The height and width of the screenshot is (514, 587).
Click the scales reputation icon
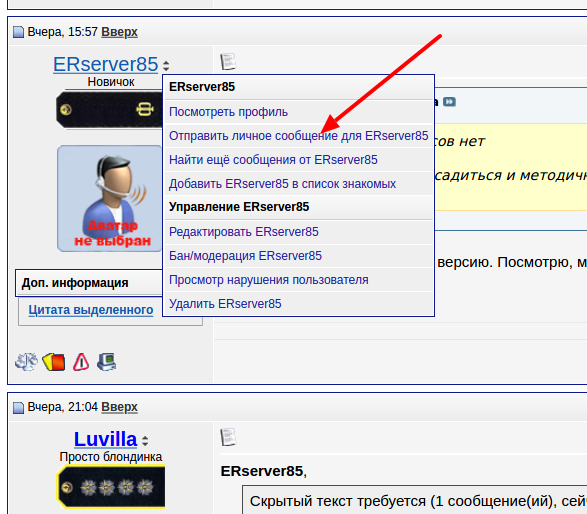pos(26,362)
